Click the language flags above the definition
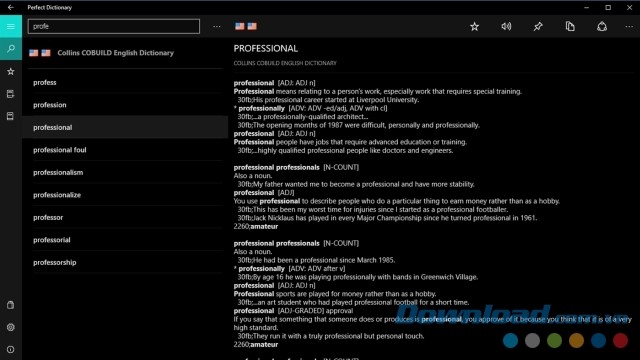This screenshot has height=360, width=640. [246, 26]
